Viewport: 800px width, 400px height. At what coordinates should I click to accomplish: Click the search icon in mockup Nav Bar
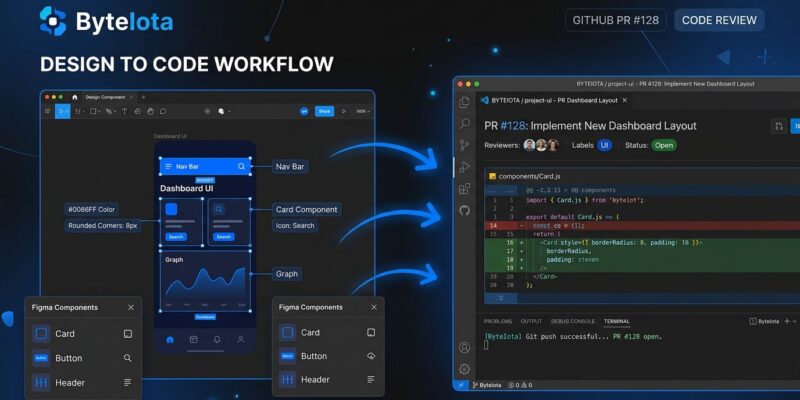(241, 166)
